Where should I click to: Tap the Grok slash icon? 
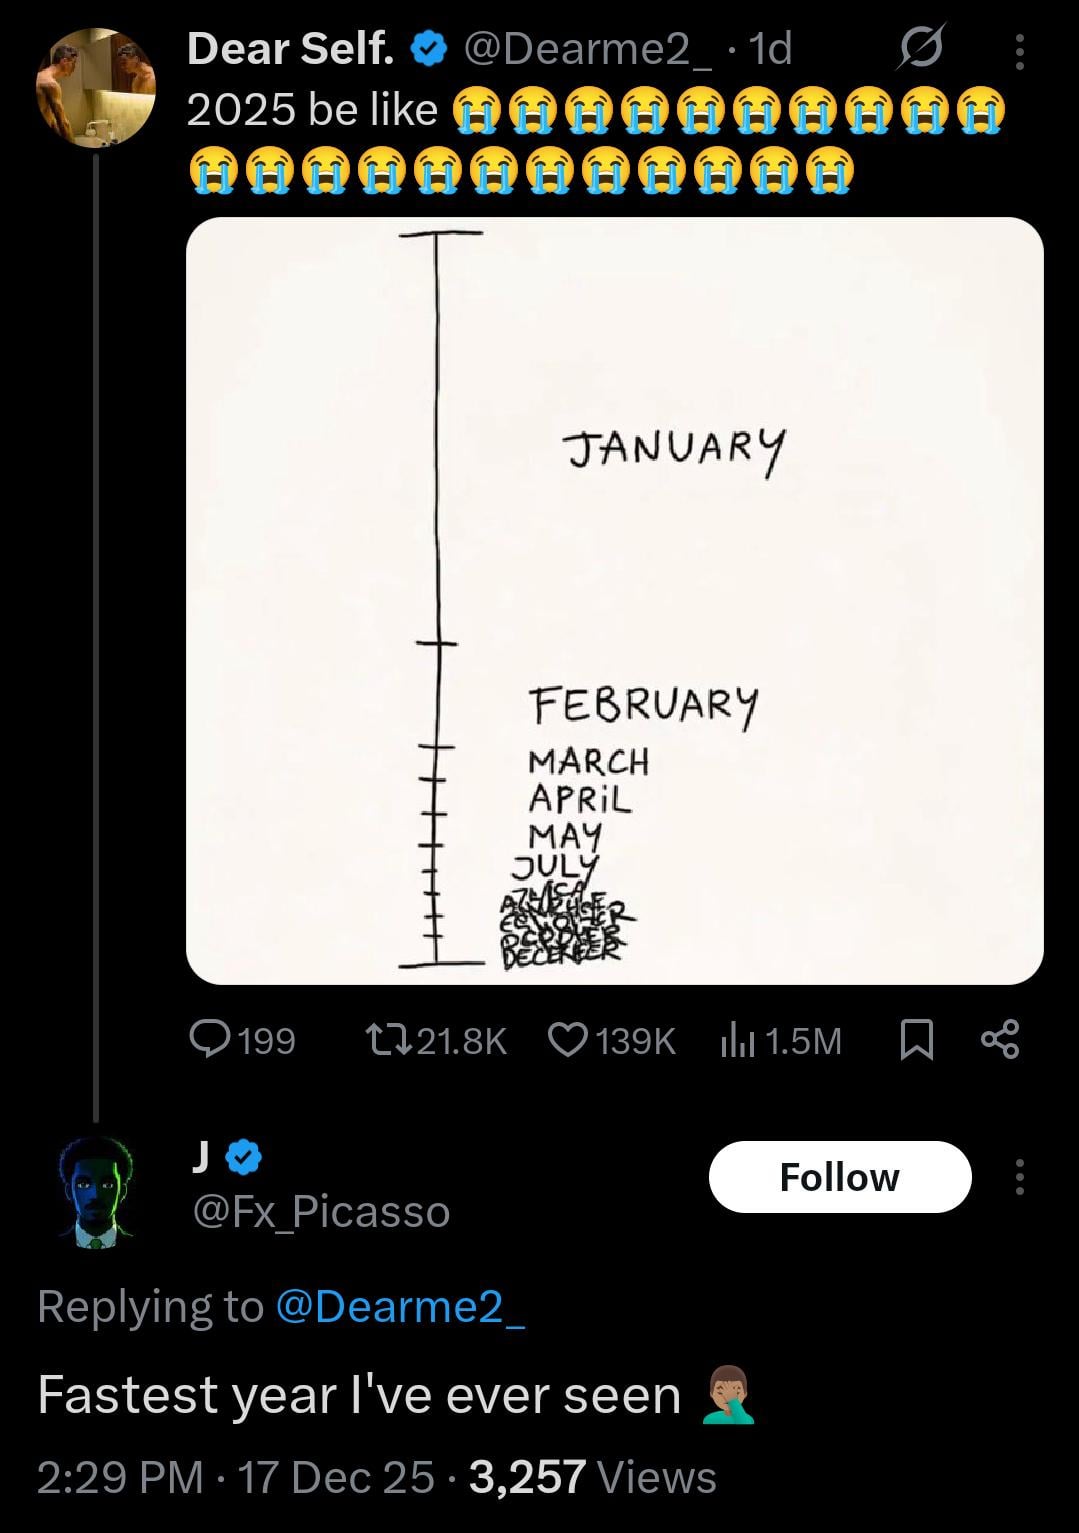(x=920, y=49)
